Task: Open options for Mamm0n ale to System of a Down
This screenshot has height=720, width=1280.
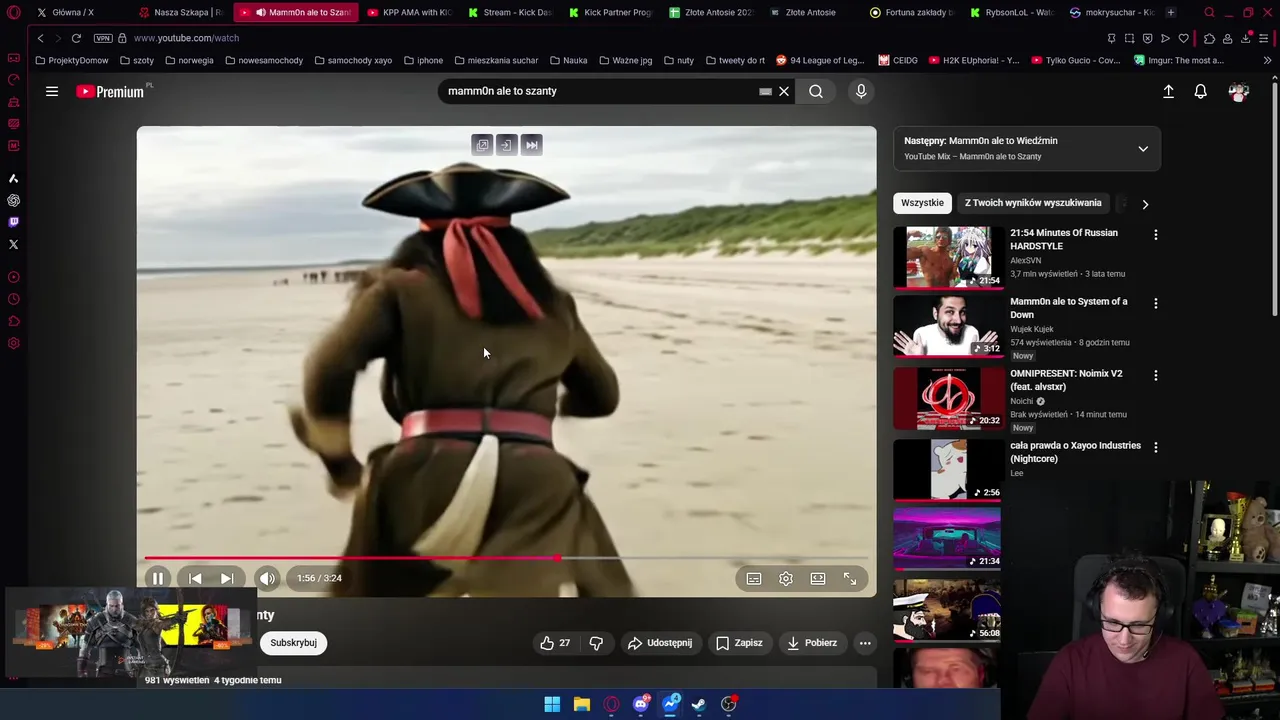Action: (x=1156, y=303)
